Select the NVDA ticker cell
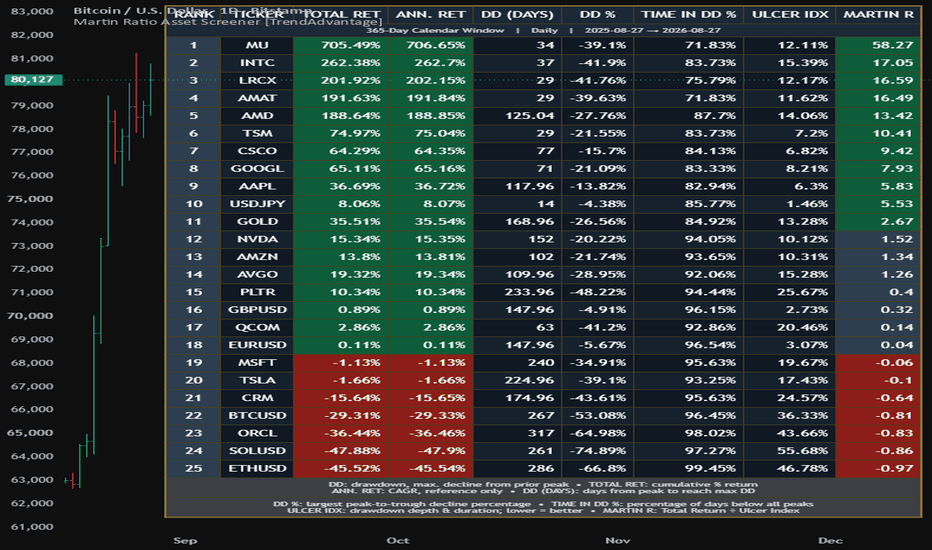Image resolution: width=932 pixels, height=550 pixels. coord(257,239)
